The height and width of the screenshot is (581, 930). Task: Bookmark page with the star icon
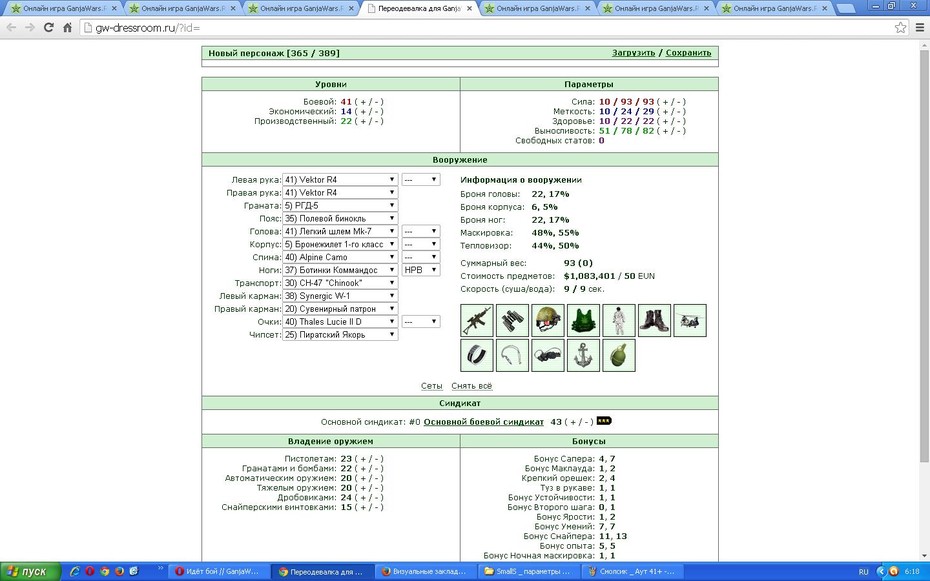[x=900, y=27]
